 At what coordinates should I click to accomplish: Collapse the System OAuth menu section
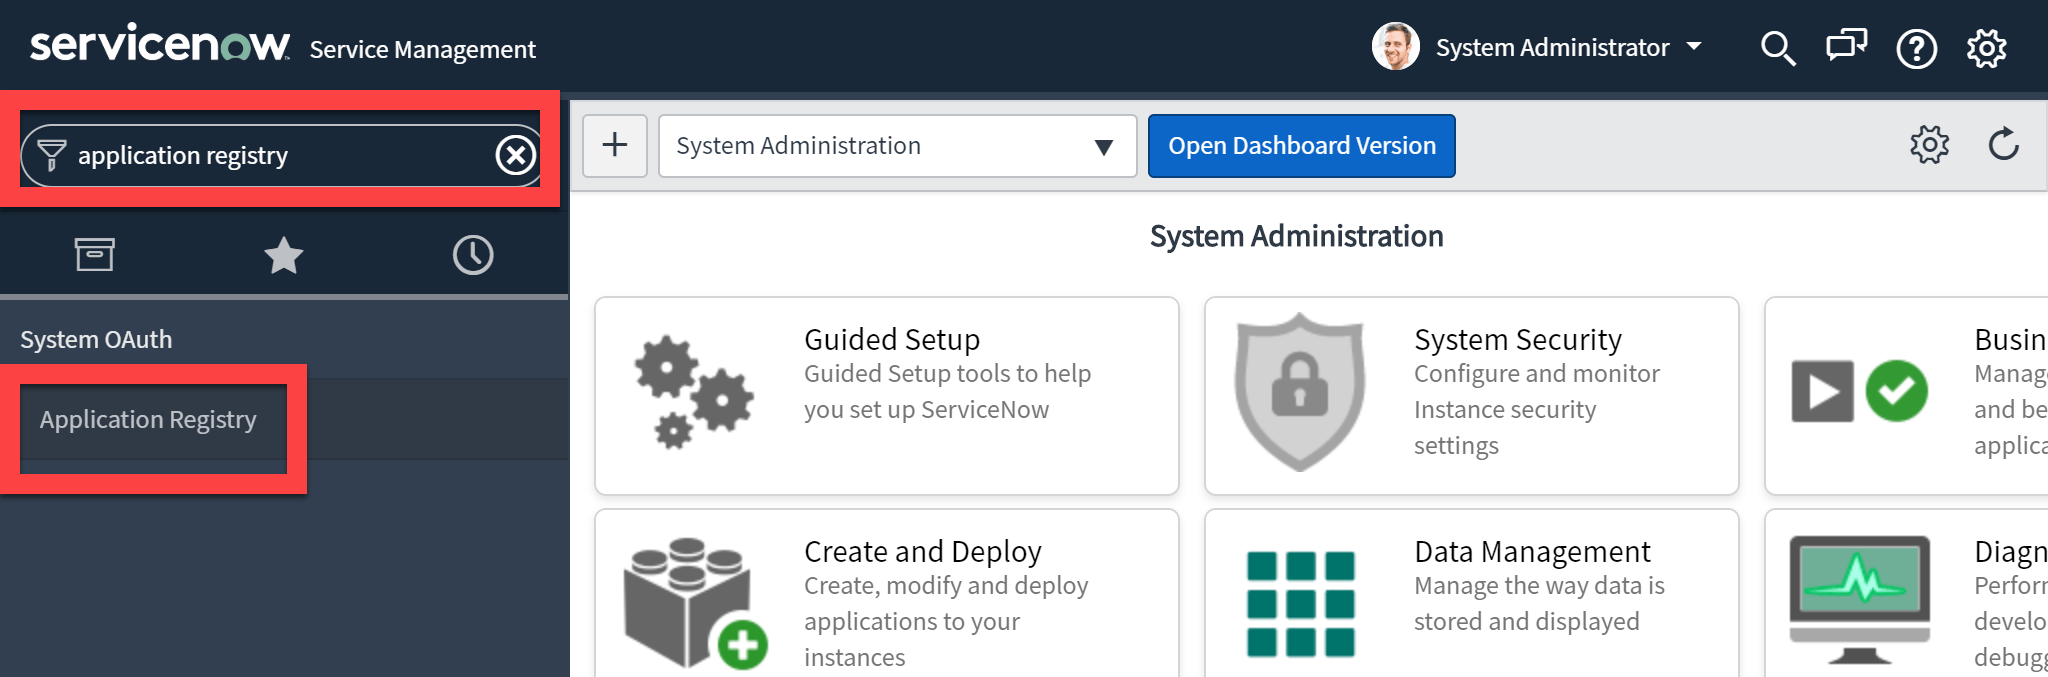pos(96,339)
